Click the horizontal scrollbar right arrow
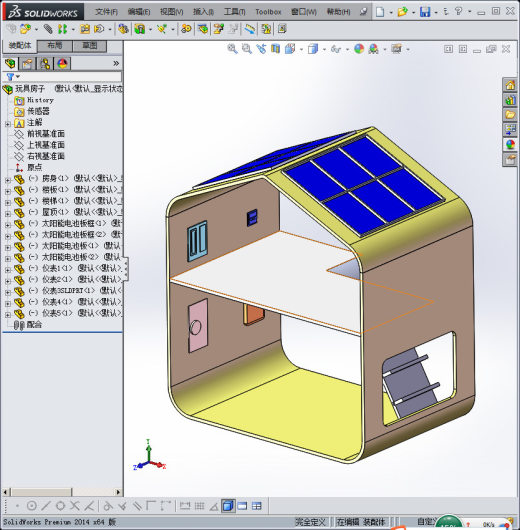Screen dimensions: 520x530 click(x=118, y=492)
